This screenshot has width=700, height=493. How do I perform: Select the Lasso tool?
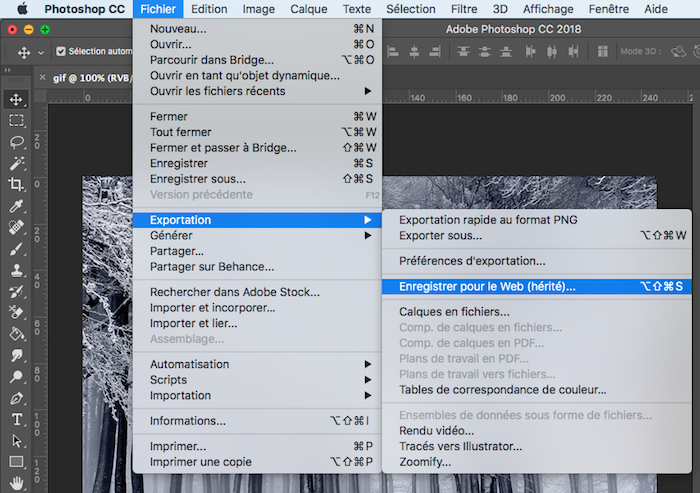pyautogui.click(x=17, y=142)
